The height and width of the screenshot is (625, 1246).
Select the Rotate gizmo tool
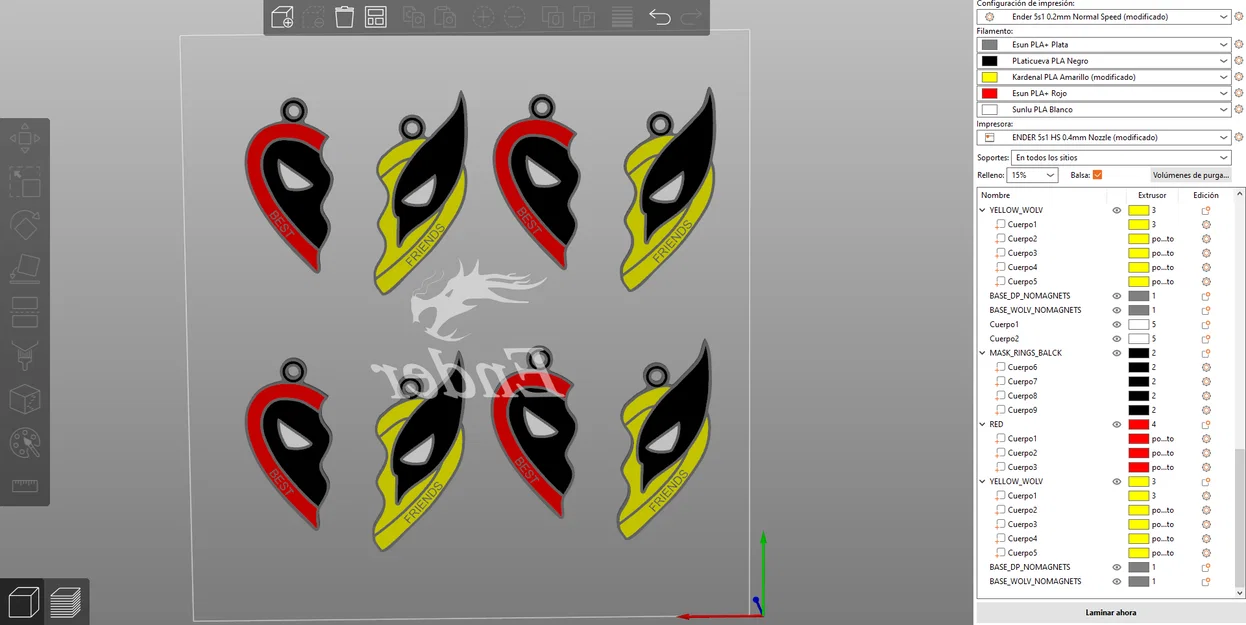(24, 225)
